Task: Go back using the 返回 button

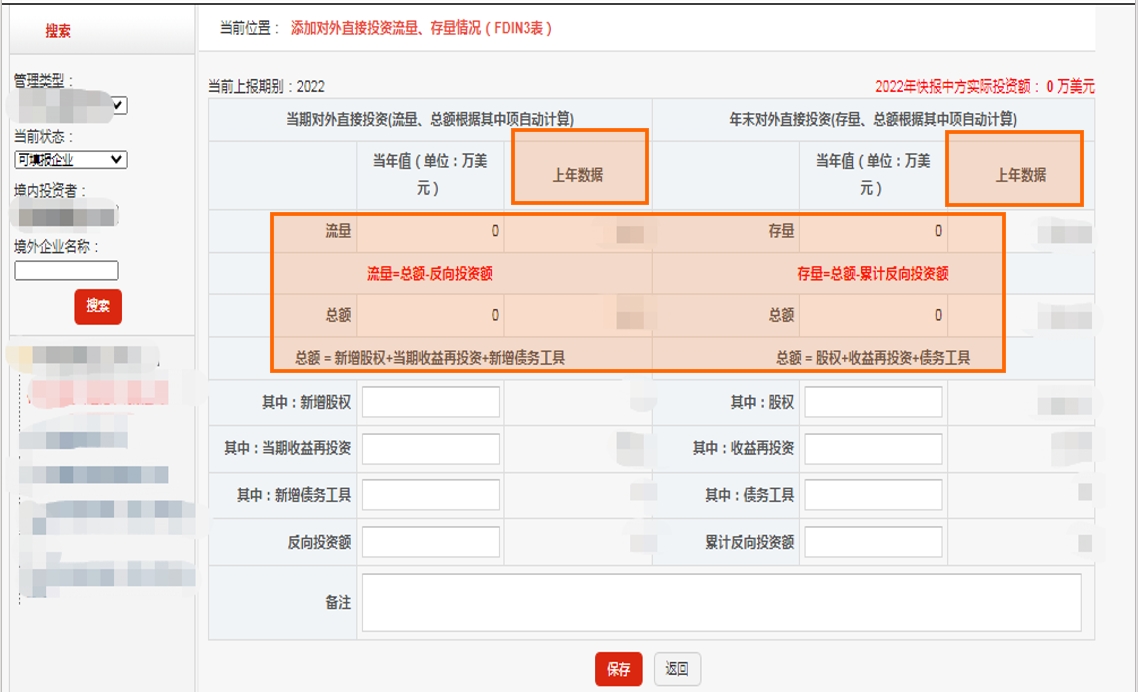Action: (x=677, y=669)
